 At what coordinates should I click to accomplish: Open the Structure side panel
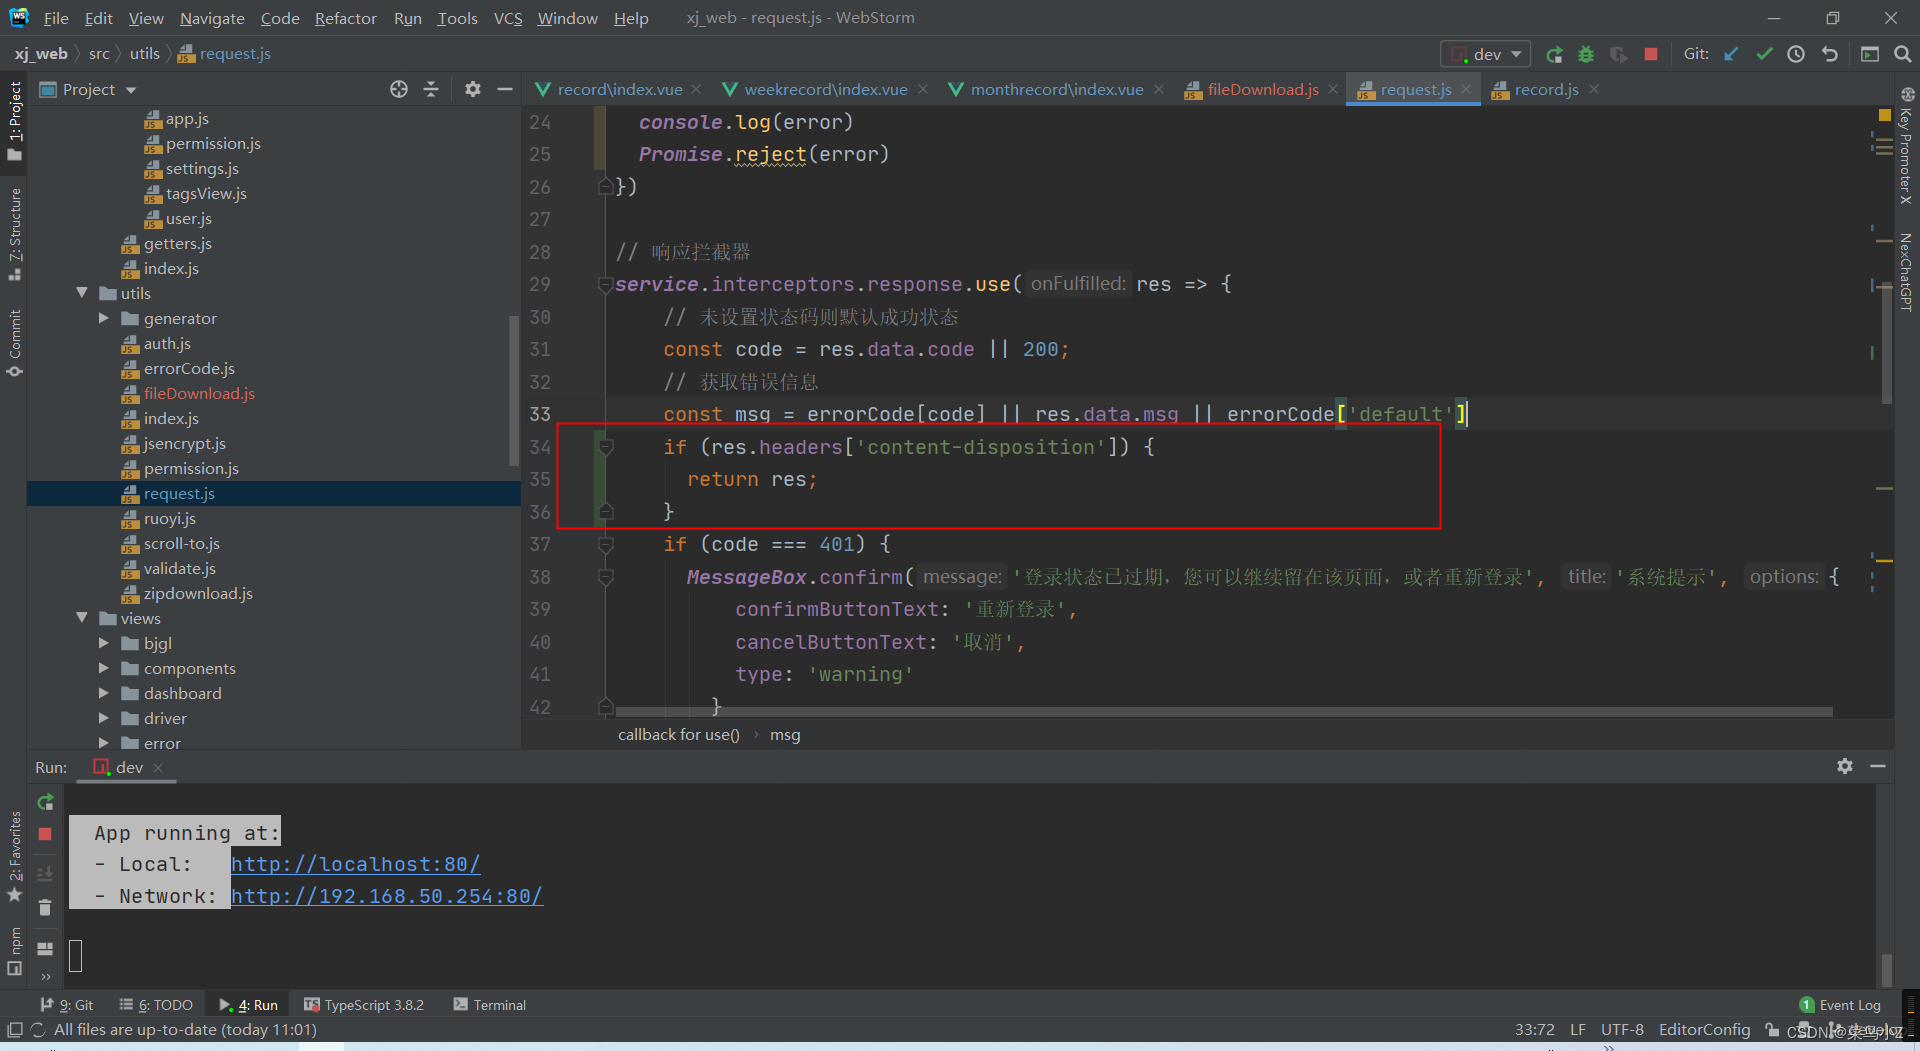coord(14,233)
